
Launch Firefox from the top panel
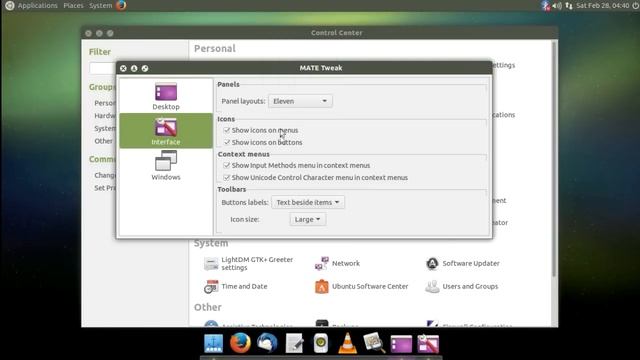121,5
